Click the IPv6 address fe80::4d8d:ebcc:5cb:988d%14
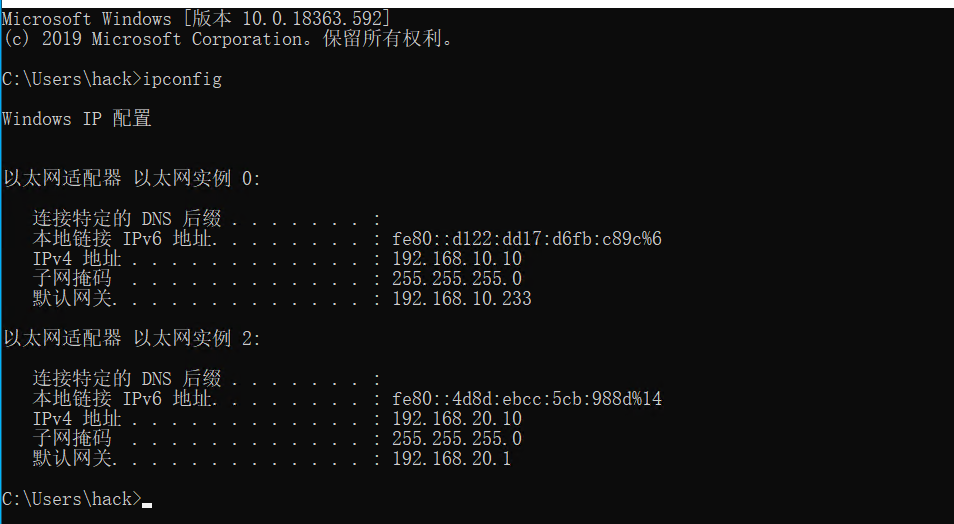Image resolution: width=954 pixels, height=524 pixels. pos(527,399)
